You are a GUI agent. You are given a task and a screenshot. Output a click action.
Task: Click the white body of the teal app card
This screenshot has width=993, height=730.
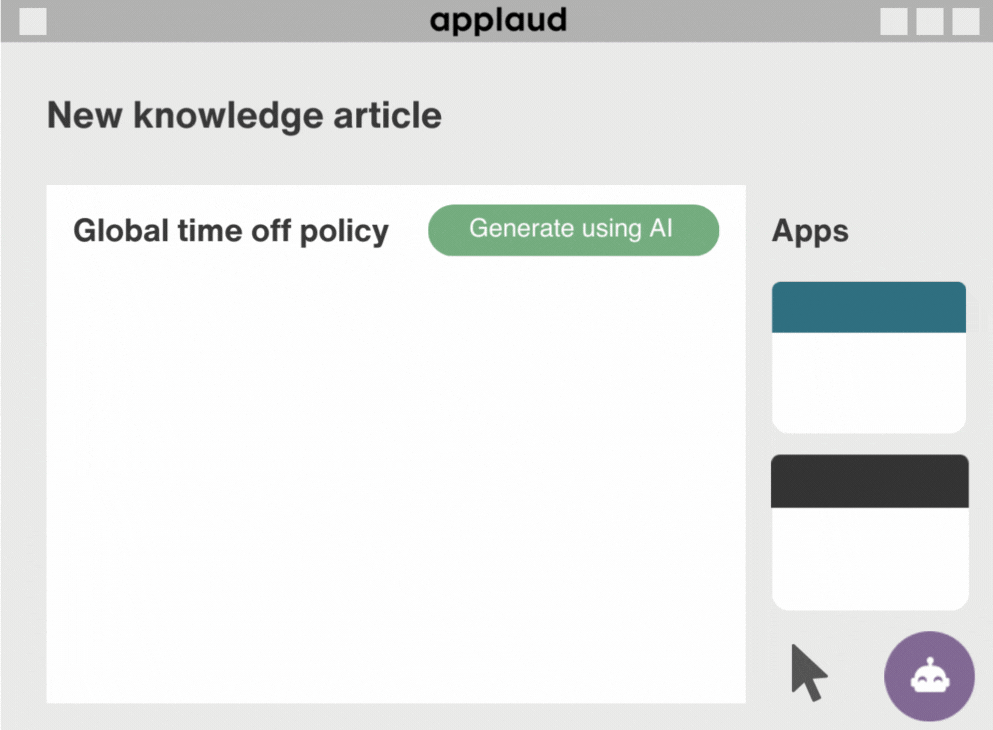point(869,383)
